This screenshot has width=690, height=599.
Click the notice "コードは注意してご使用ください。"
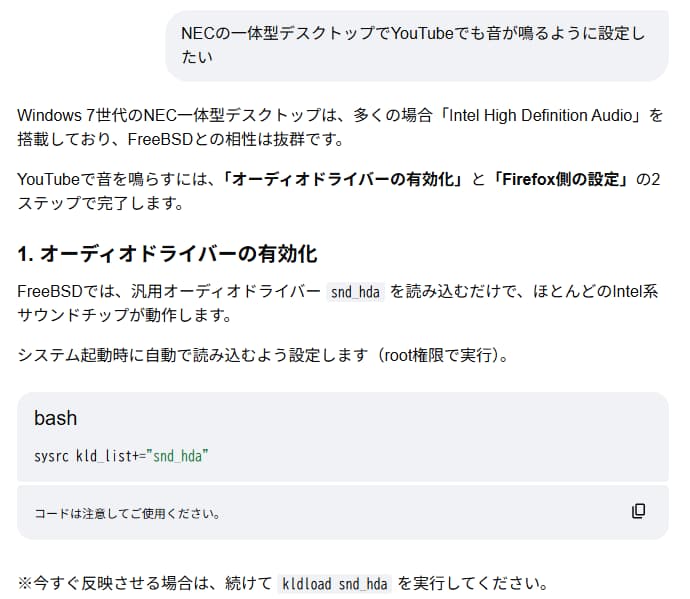(127, 513)
